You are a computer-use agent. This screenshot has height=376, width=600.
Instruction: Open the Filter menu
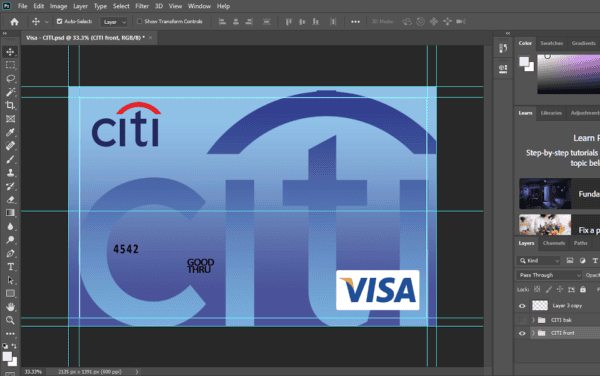coord(142,6)
